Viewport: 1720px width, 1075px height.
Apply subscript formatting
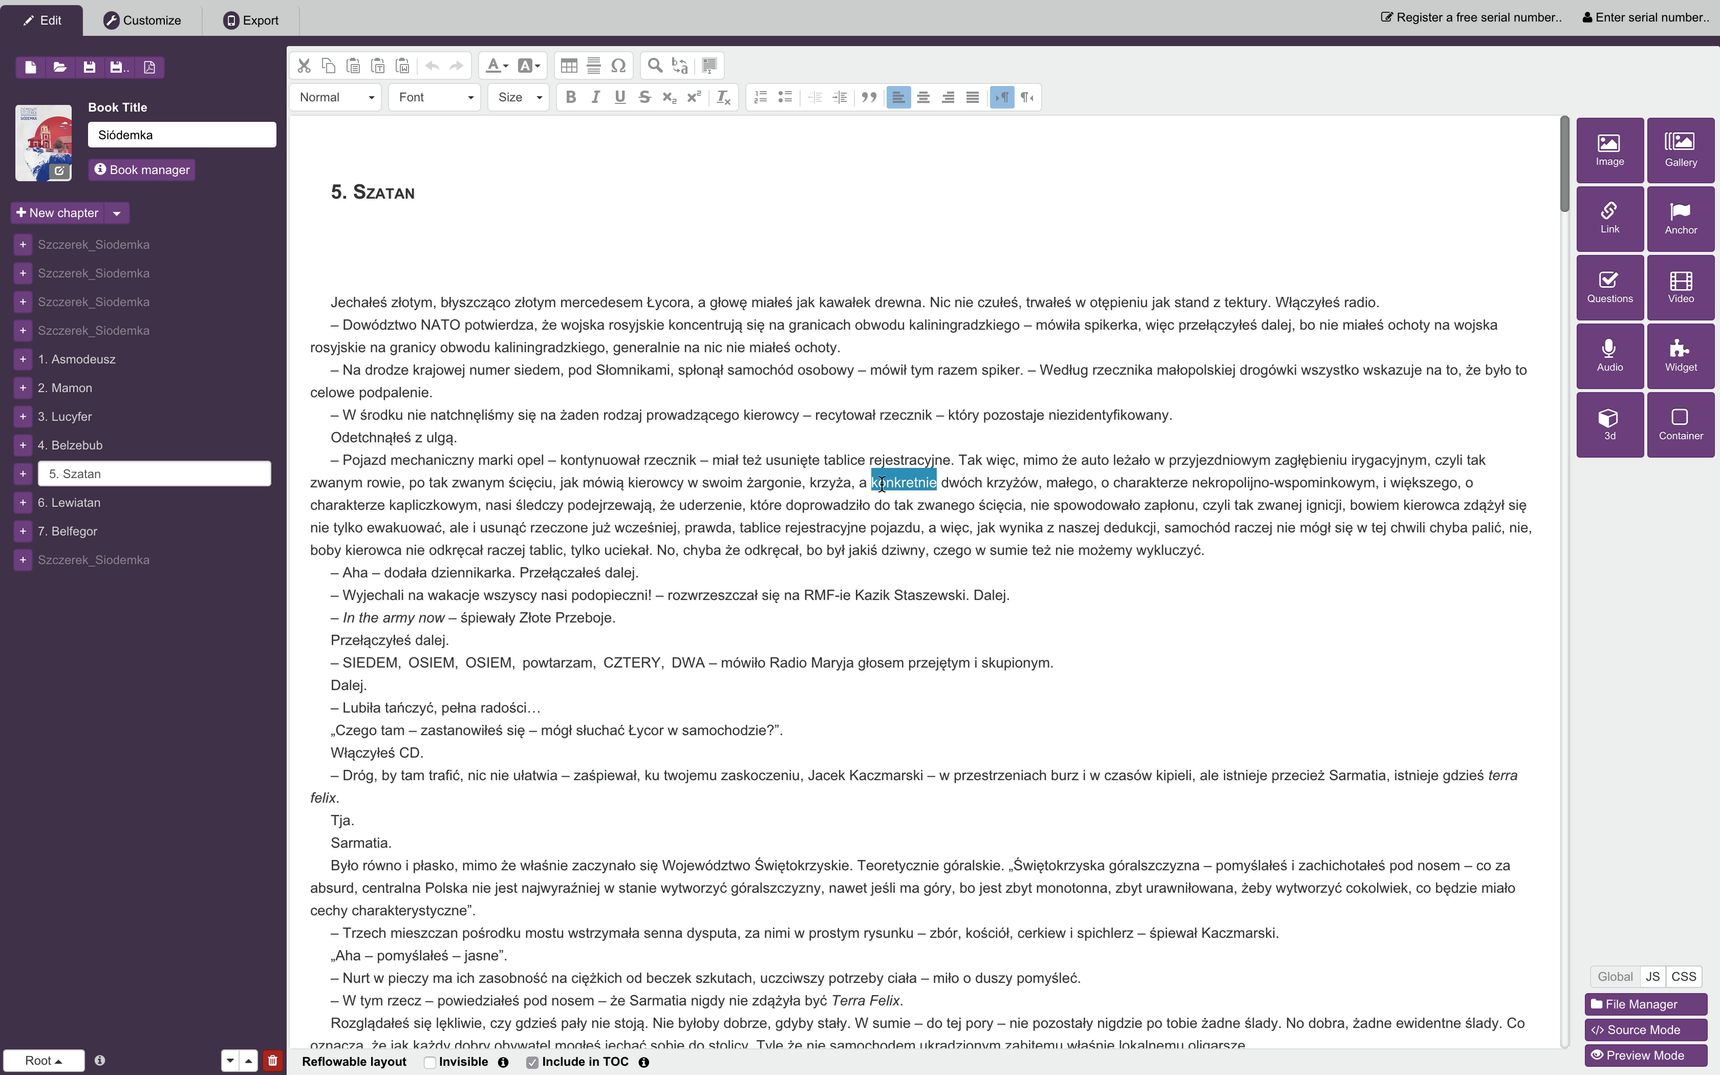669,97
